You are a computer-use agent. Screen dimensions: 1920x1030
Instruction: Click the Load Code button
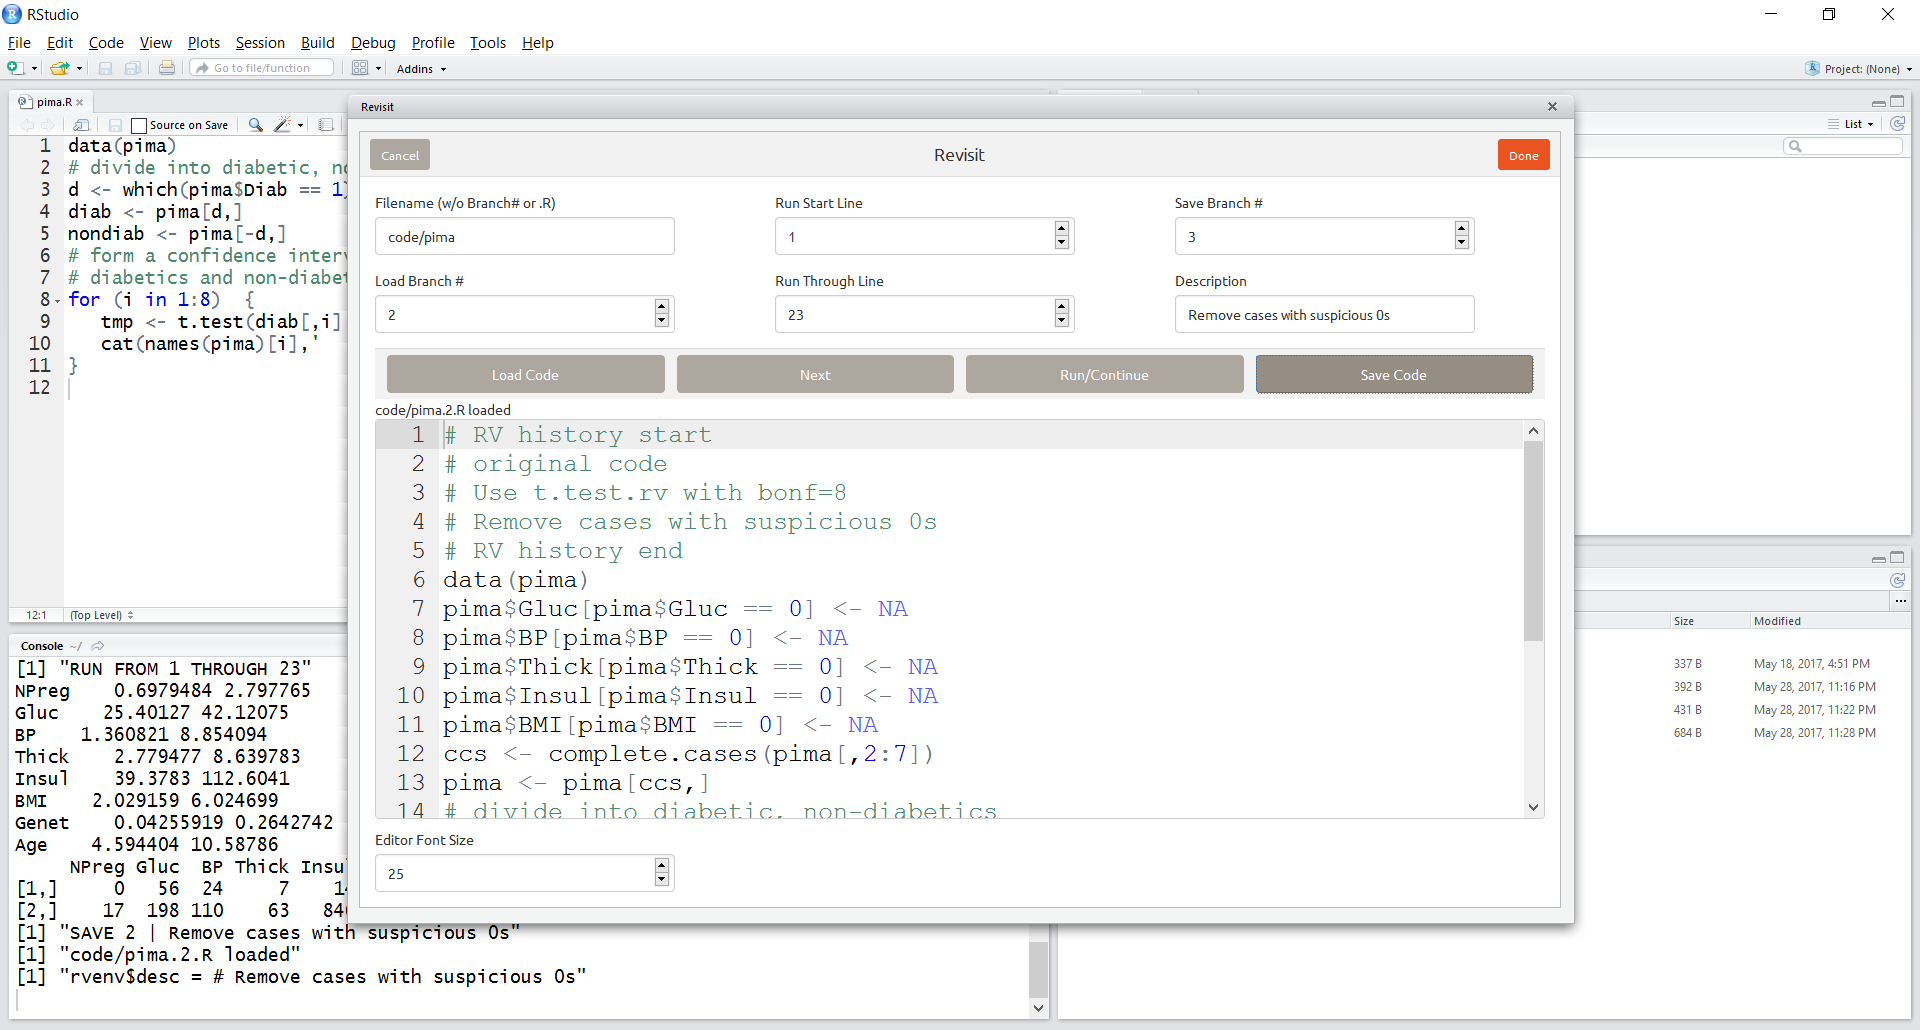525,375
